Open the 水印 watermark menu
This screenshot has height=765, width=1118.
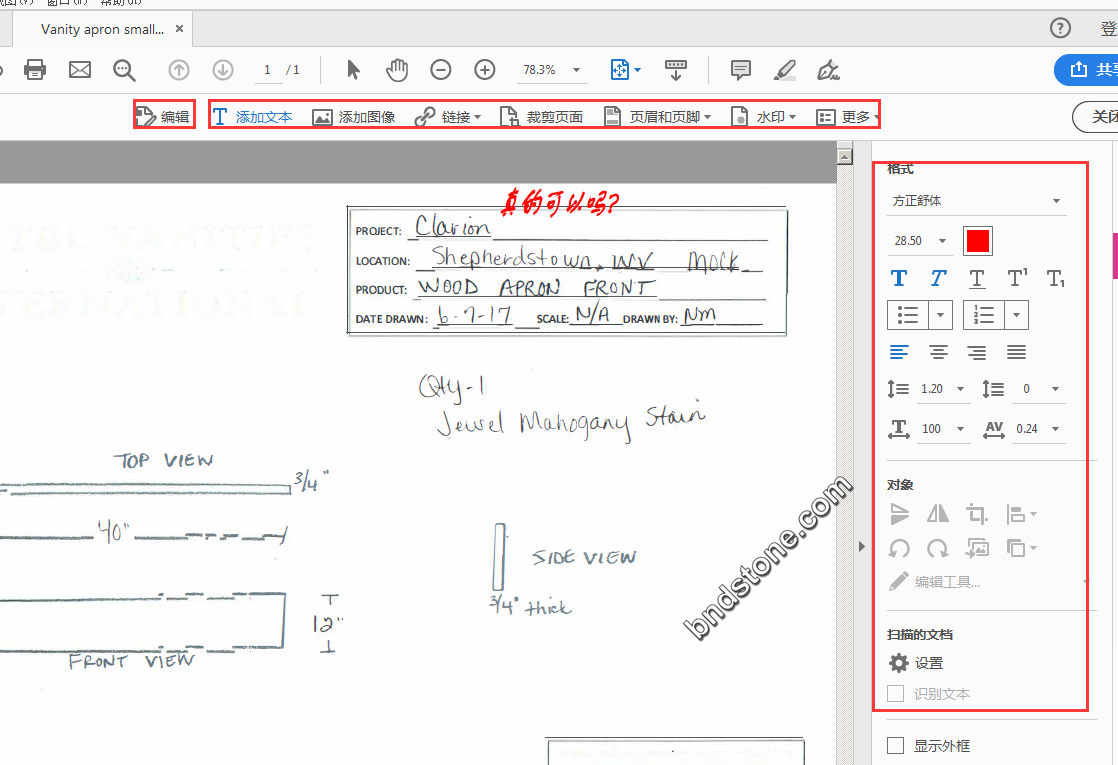point(765,117)
